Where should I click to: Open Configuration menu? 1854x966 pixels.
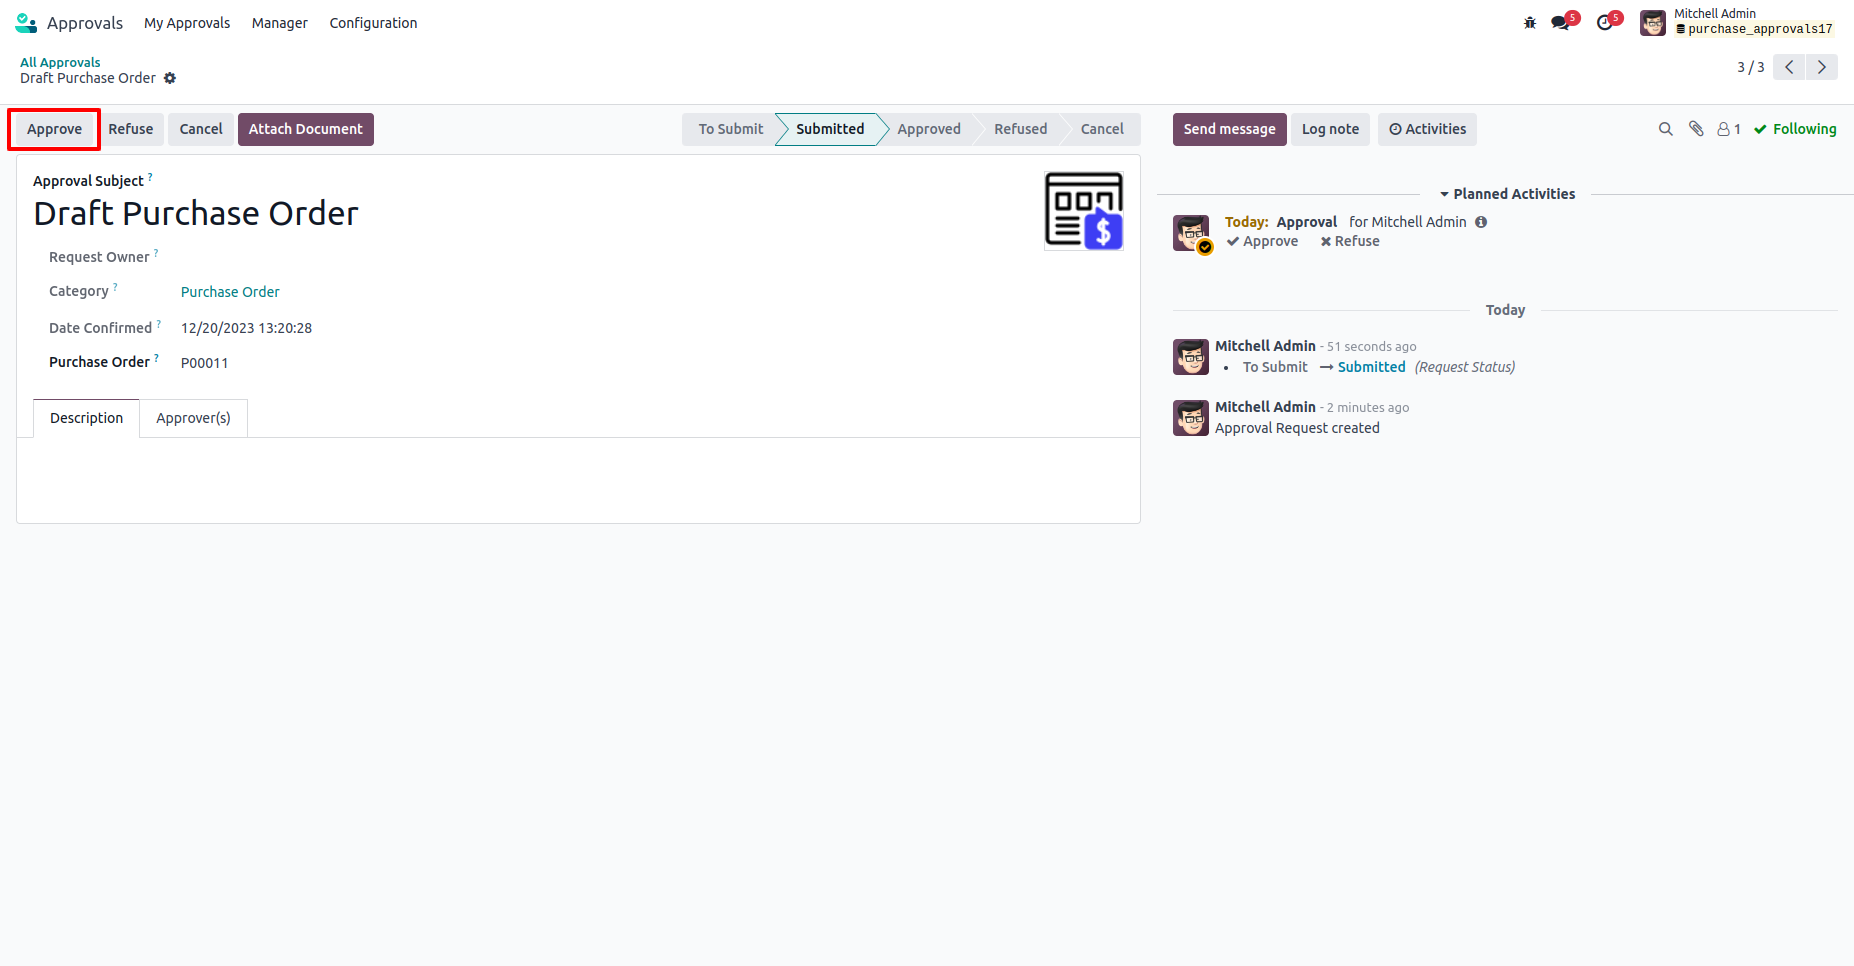(x=373, y=22)
